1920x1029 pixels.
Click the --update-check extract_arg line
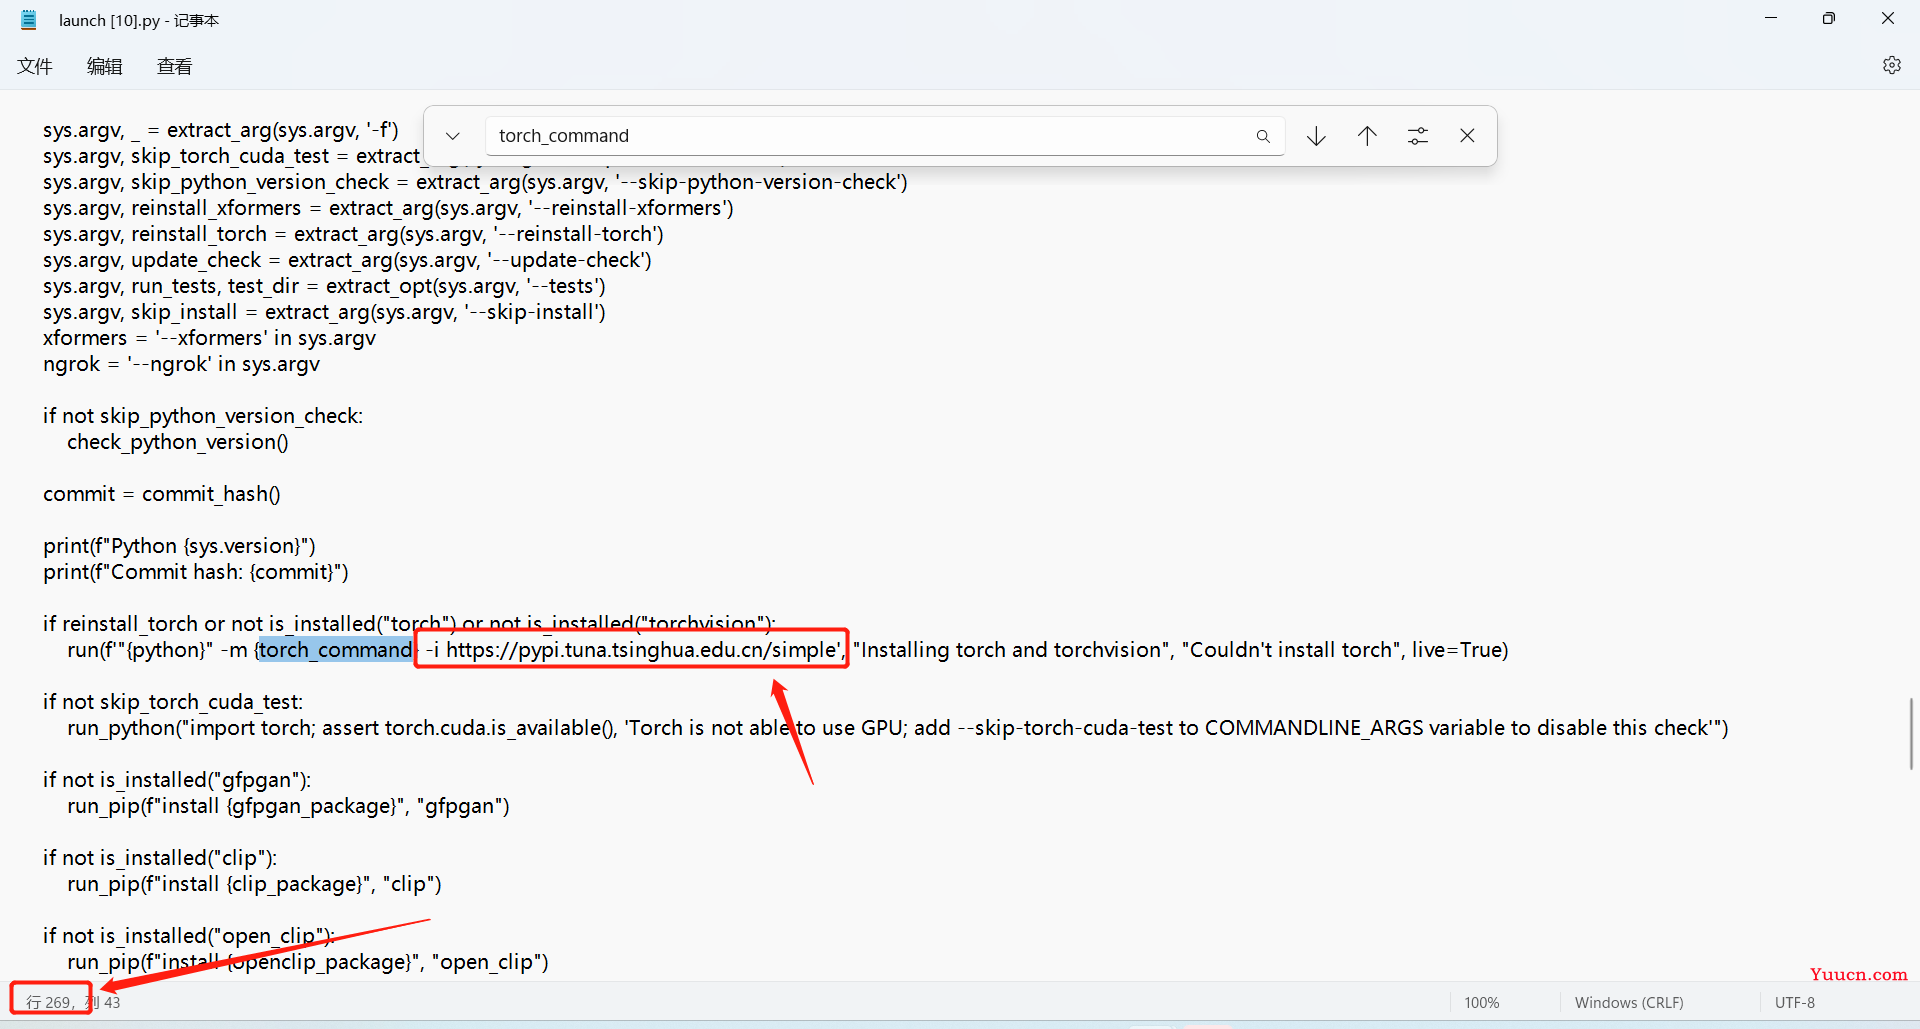(347, 260)
